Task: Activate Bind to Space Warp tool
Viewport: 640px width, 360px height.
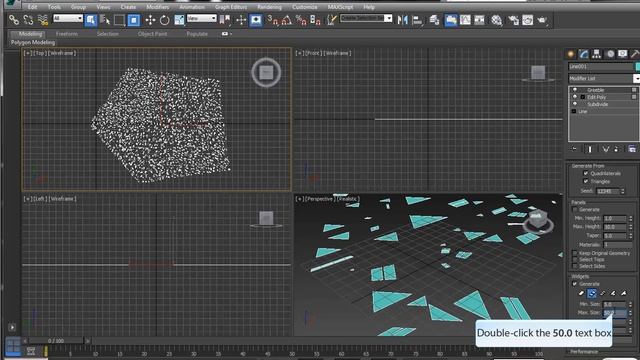Action: tap(43, 20)
